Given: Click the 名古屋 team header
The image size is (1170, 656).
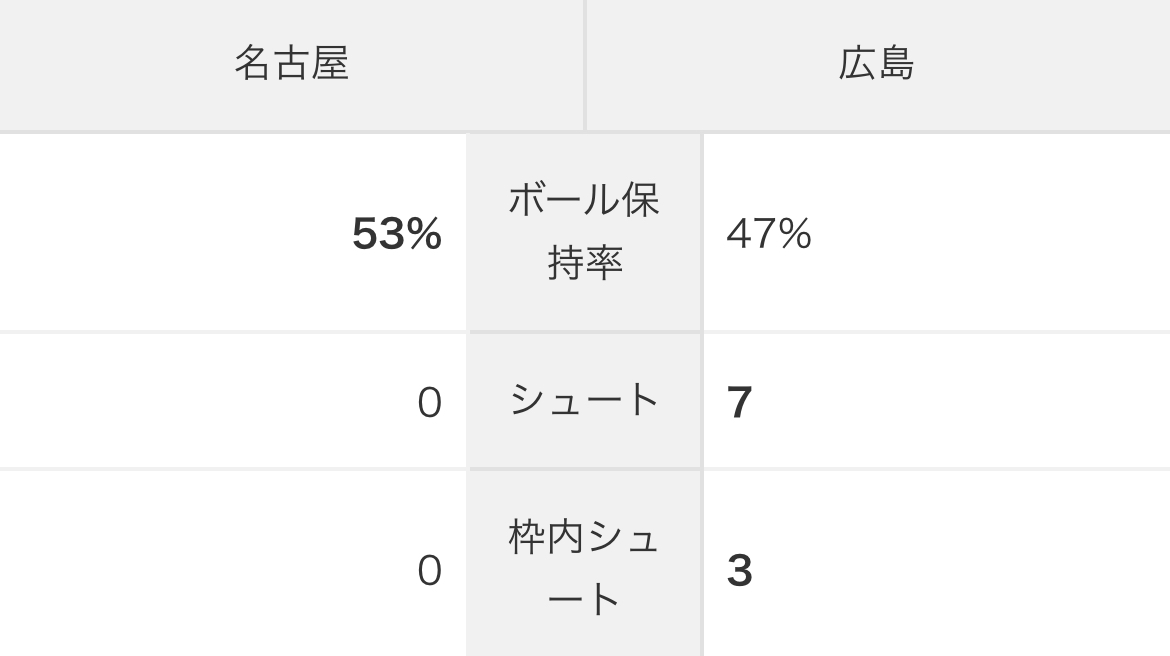Looking at the screenshot, I should (x=291, y=64).
